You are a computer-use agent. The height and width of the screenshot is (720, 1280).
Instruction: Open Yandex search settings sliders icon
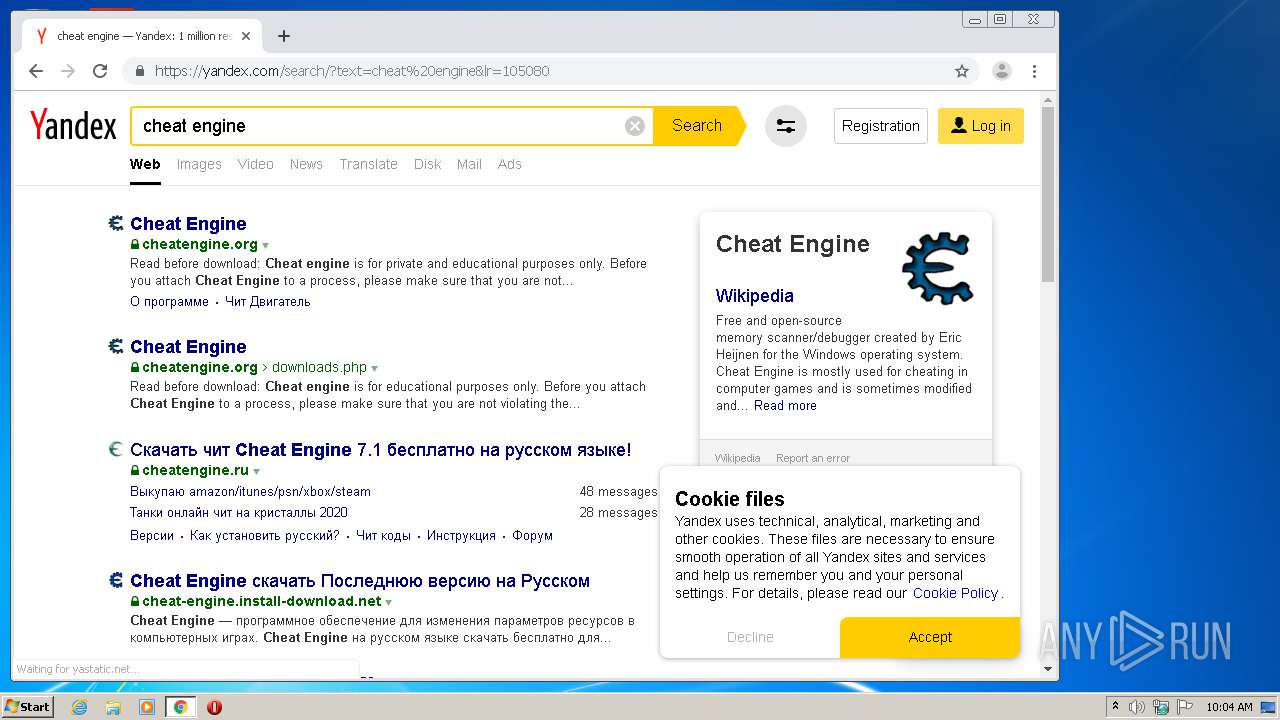[786, 126]
